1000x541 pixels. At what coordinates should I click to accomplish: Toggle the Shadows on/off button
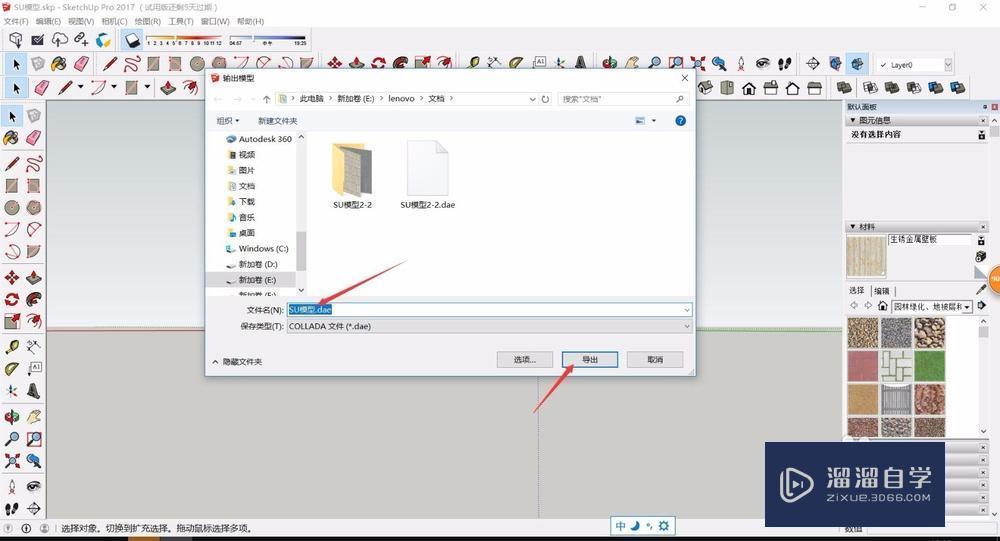pos(132,40)
